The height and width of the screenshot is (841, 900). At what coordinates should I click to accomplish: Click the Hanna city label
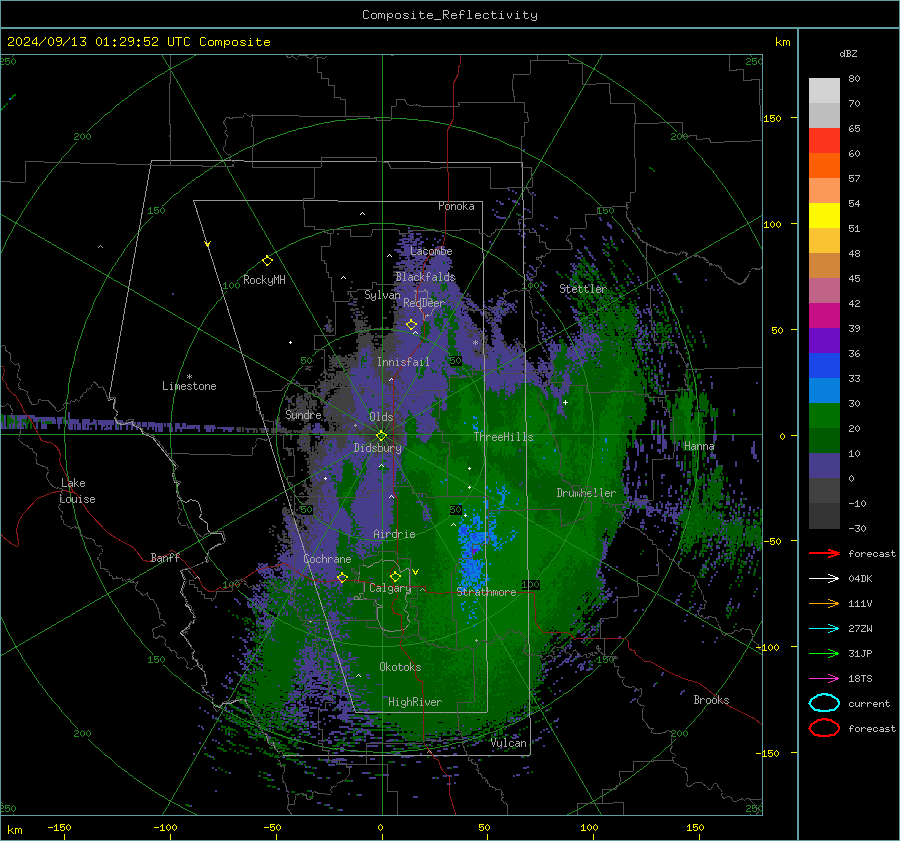coord(699,446)
